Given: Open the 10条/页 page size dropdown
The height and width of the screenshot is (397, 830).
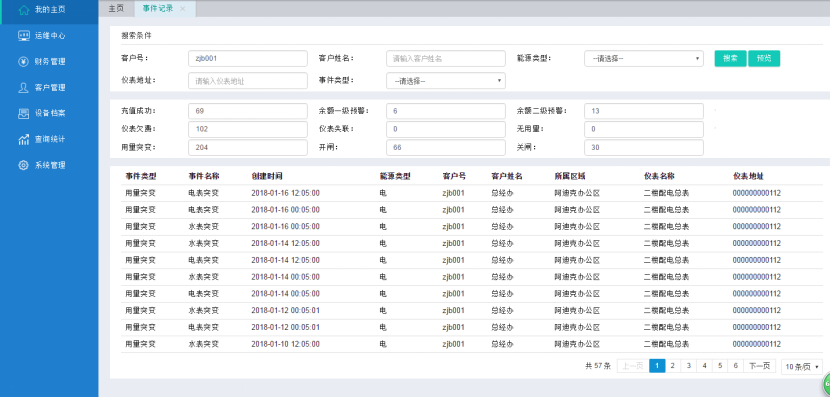Looking at the screenshot, I should pyautogui.click(x=802, y=366).
